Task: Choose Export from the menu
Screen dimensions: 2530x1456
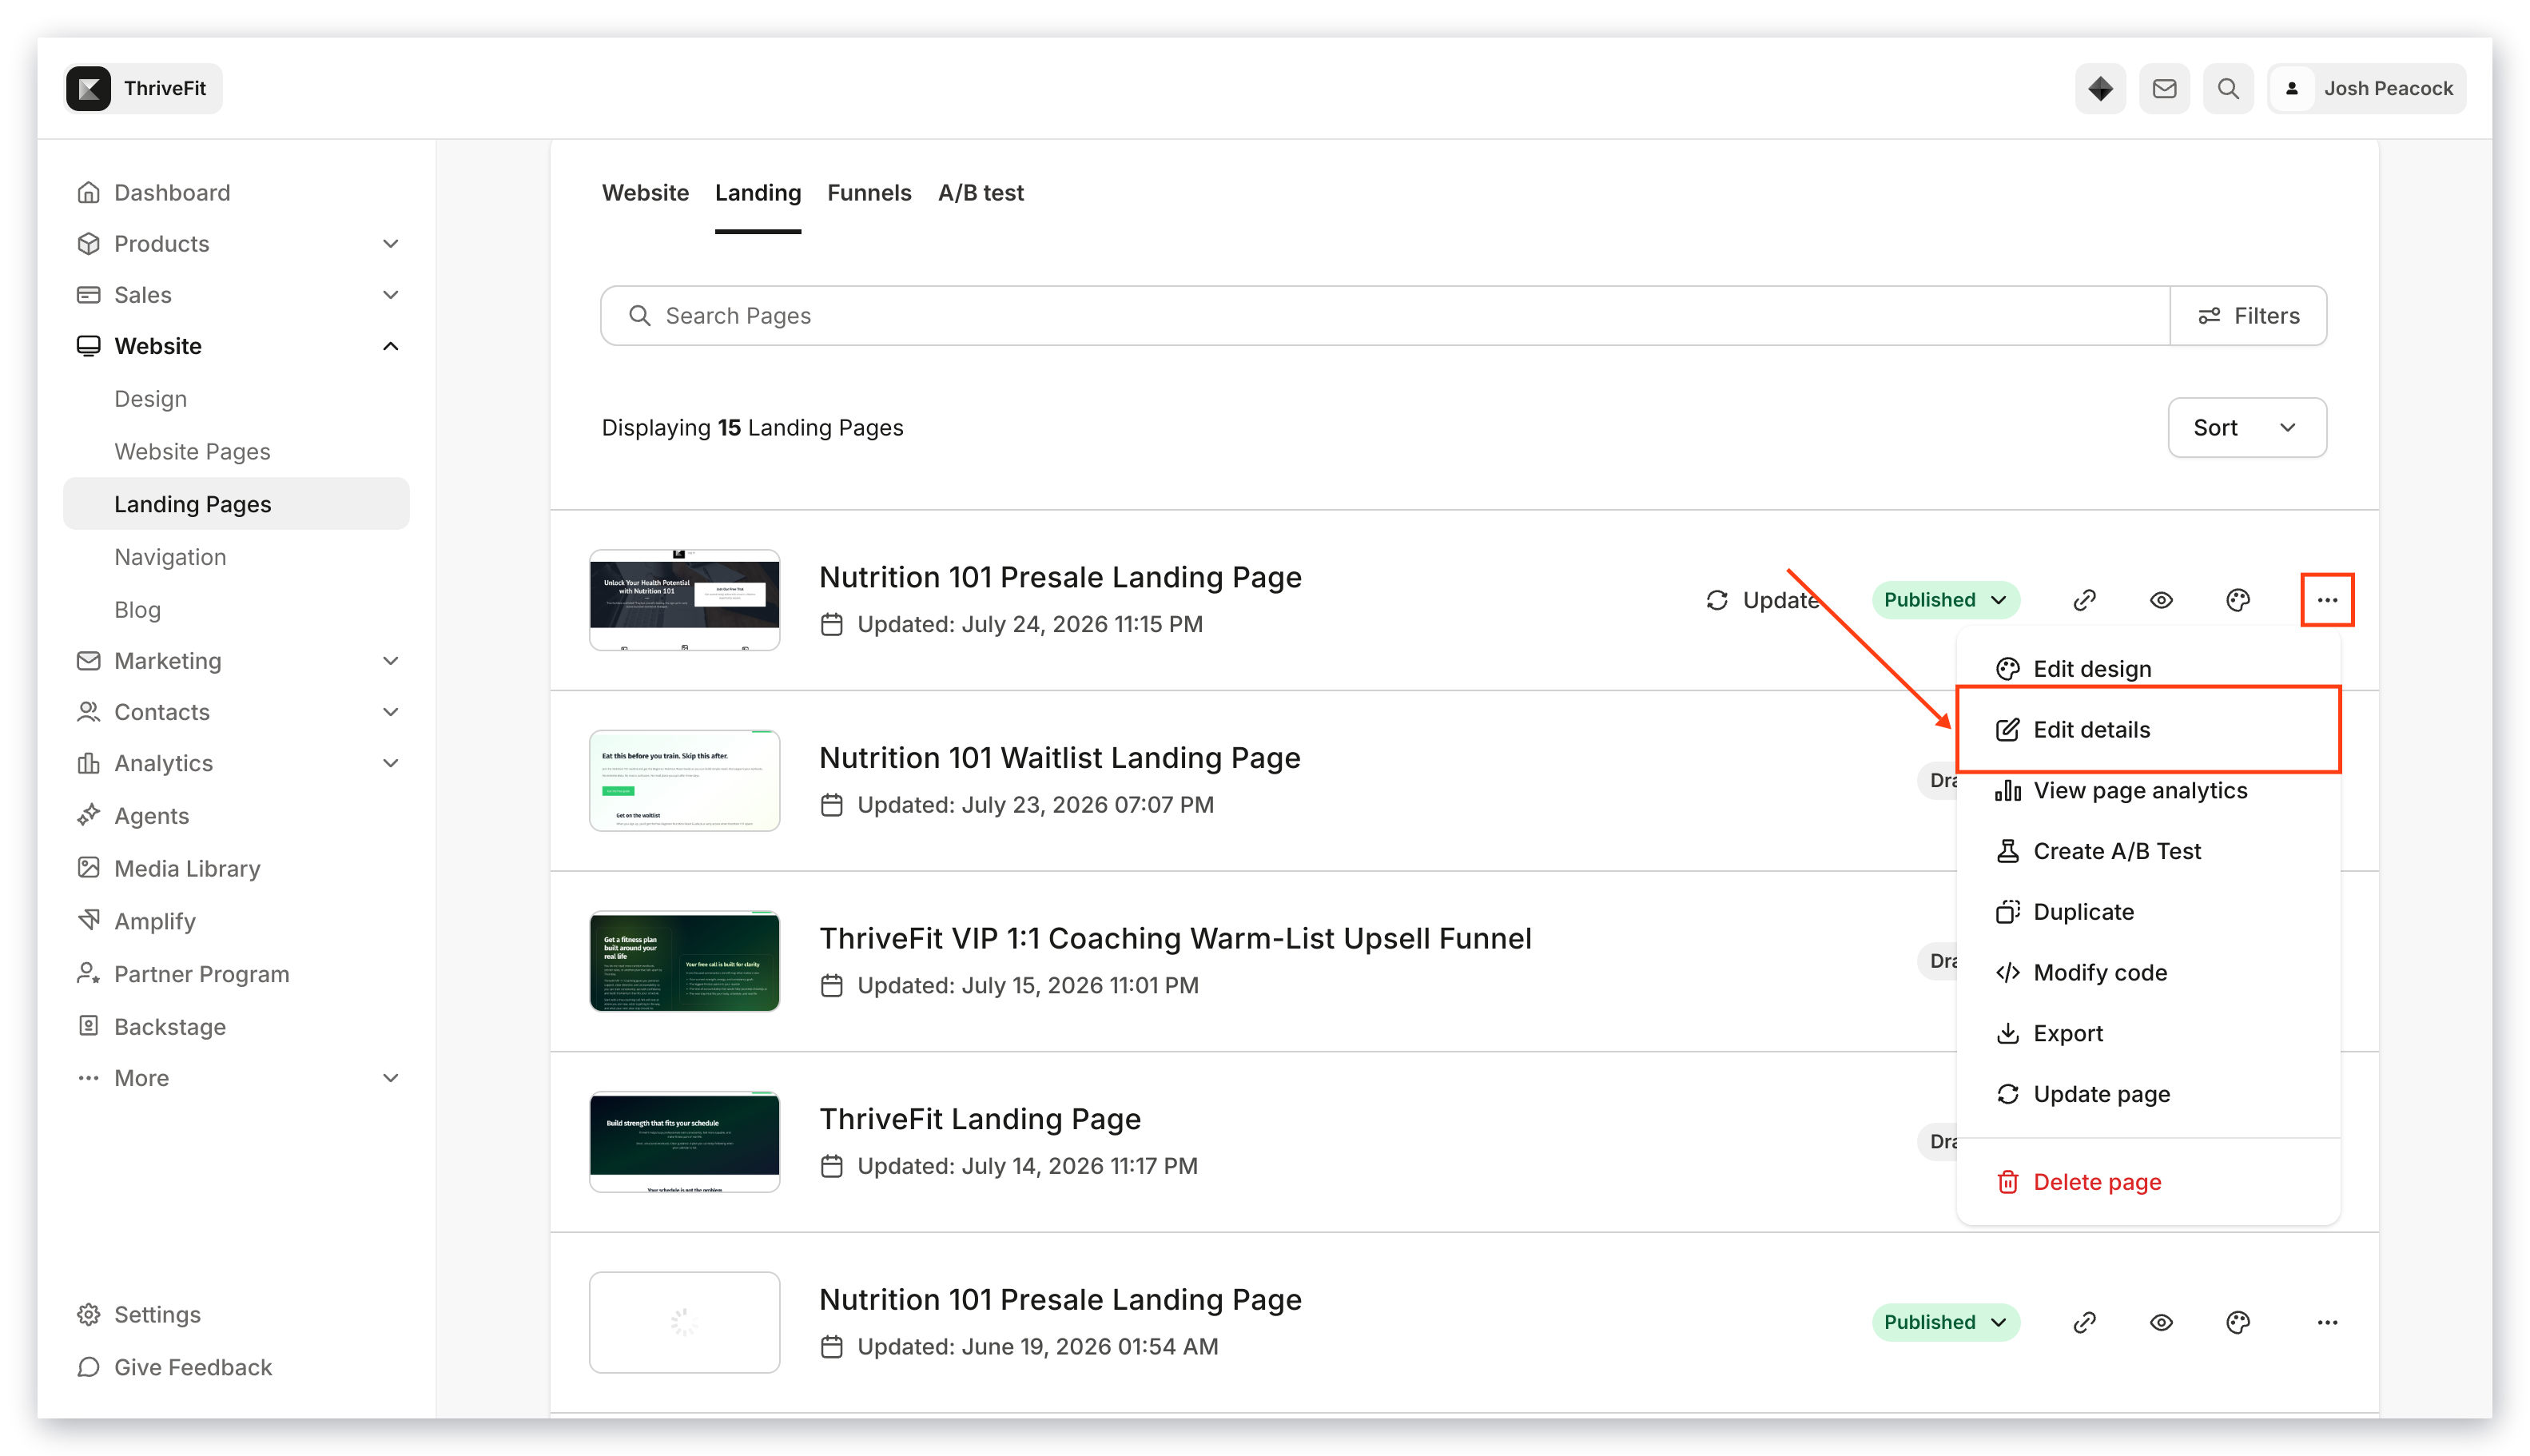Action: 2148,1033
